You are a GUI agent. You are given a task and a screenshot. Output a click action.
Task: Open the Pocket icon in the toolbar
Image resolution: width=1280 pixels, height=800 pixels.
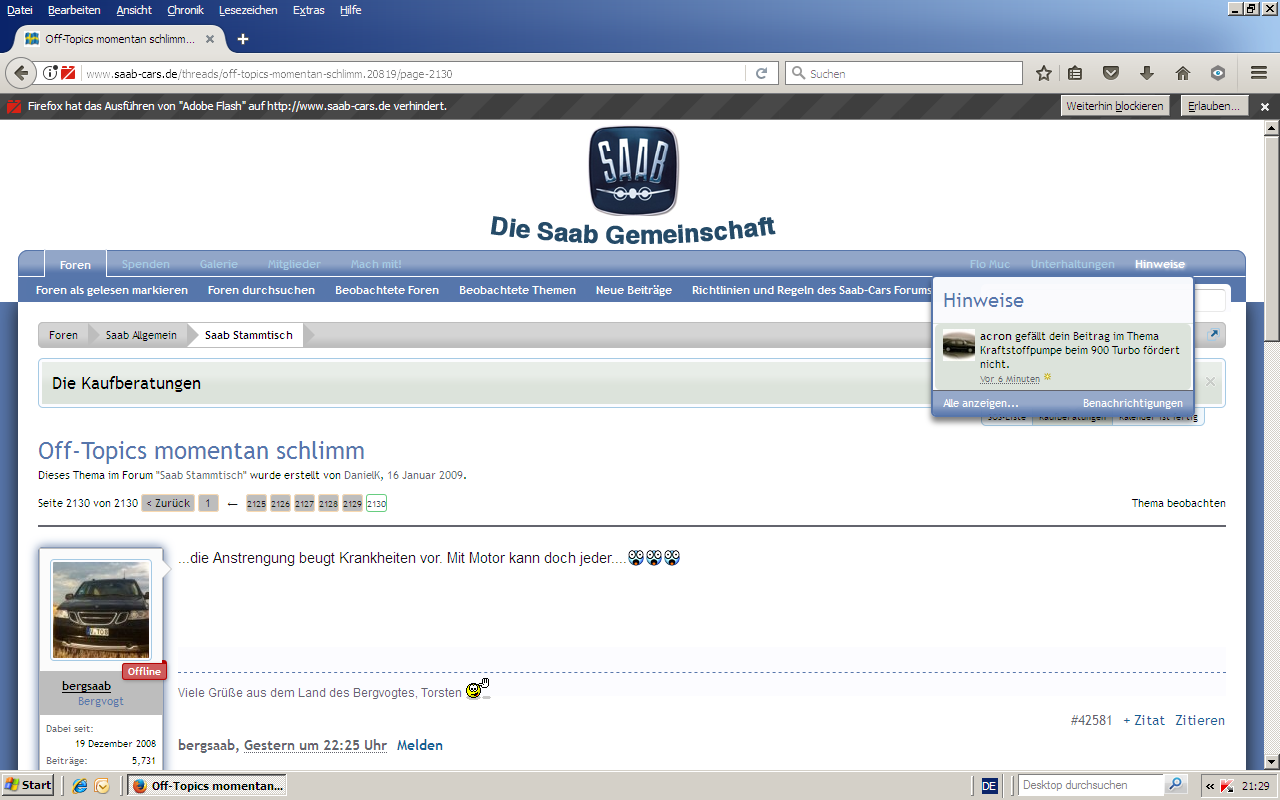coord(1110,73)
